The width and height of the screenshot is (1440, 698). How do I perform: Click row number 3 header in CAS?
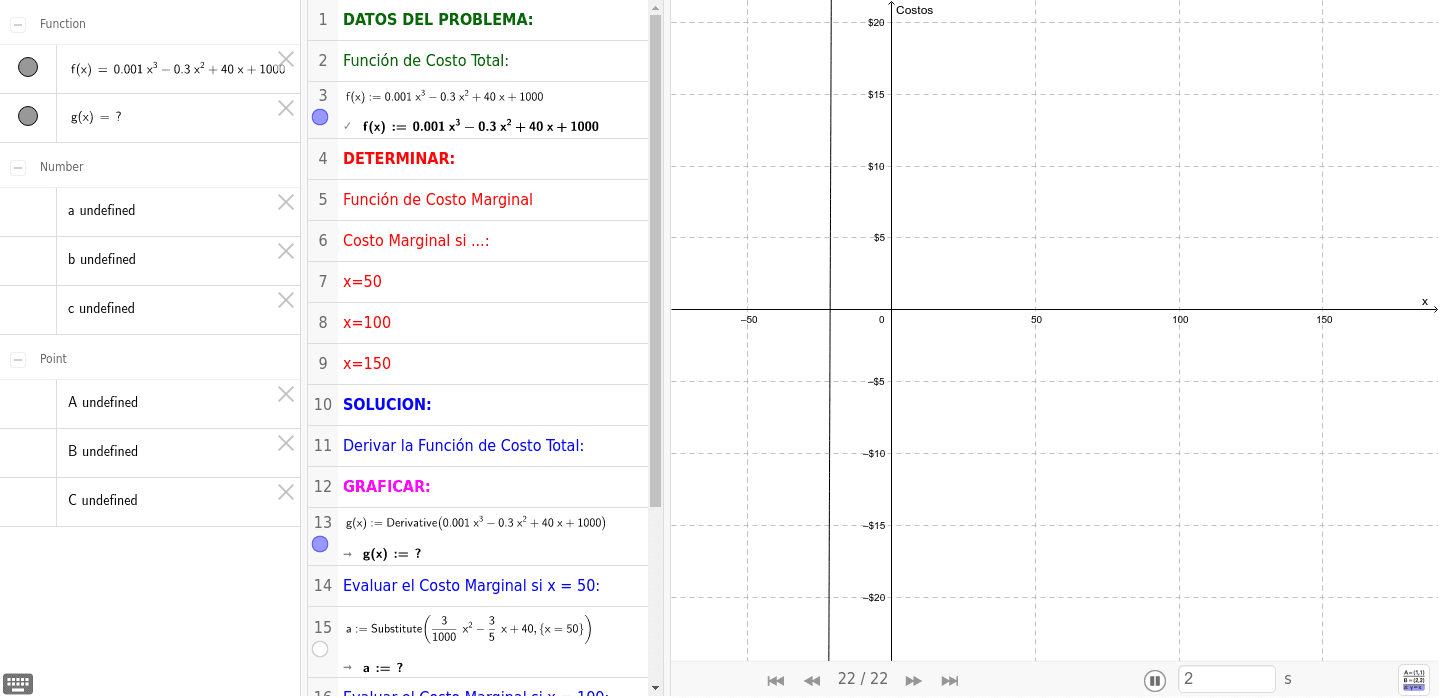click(x=322, y=95)
